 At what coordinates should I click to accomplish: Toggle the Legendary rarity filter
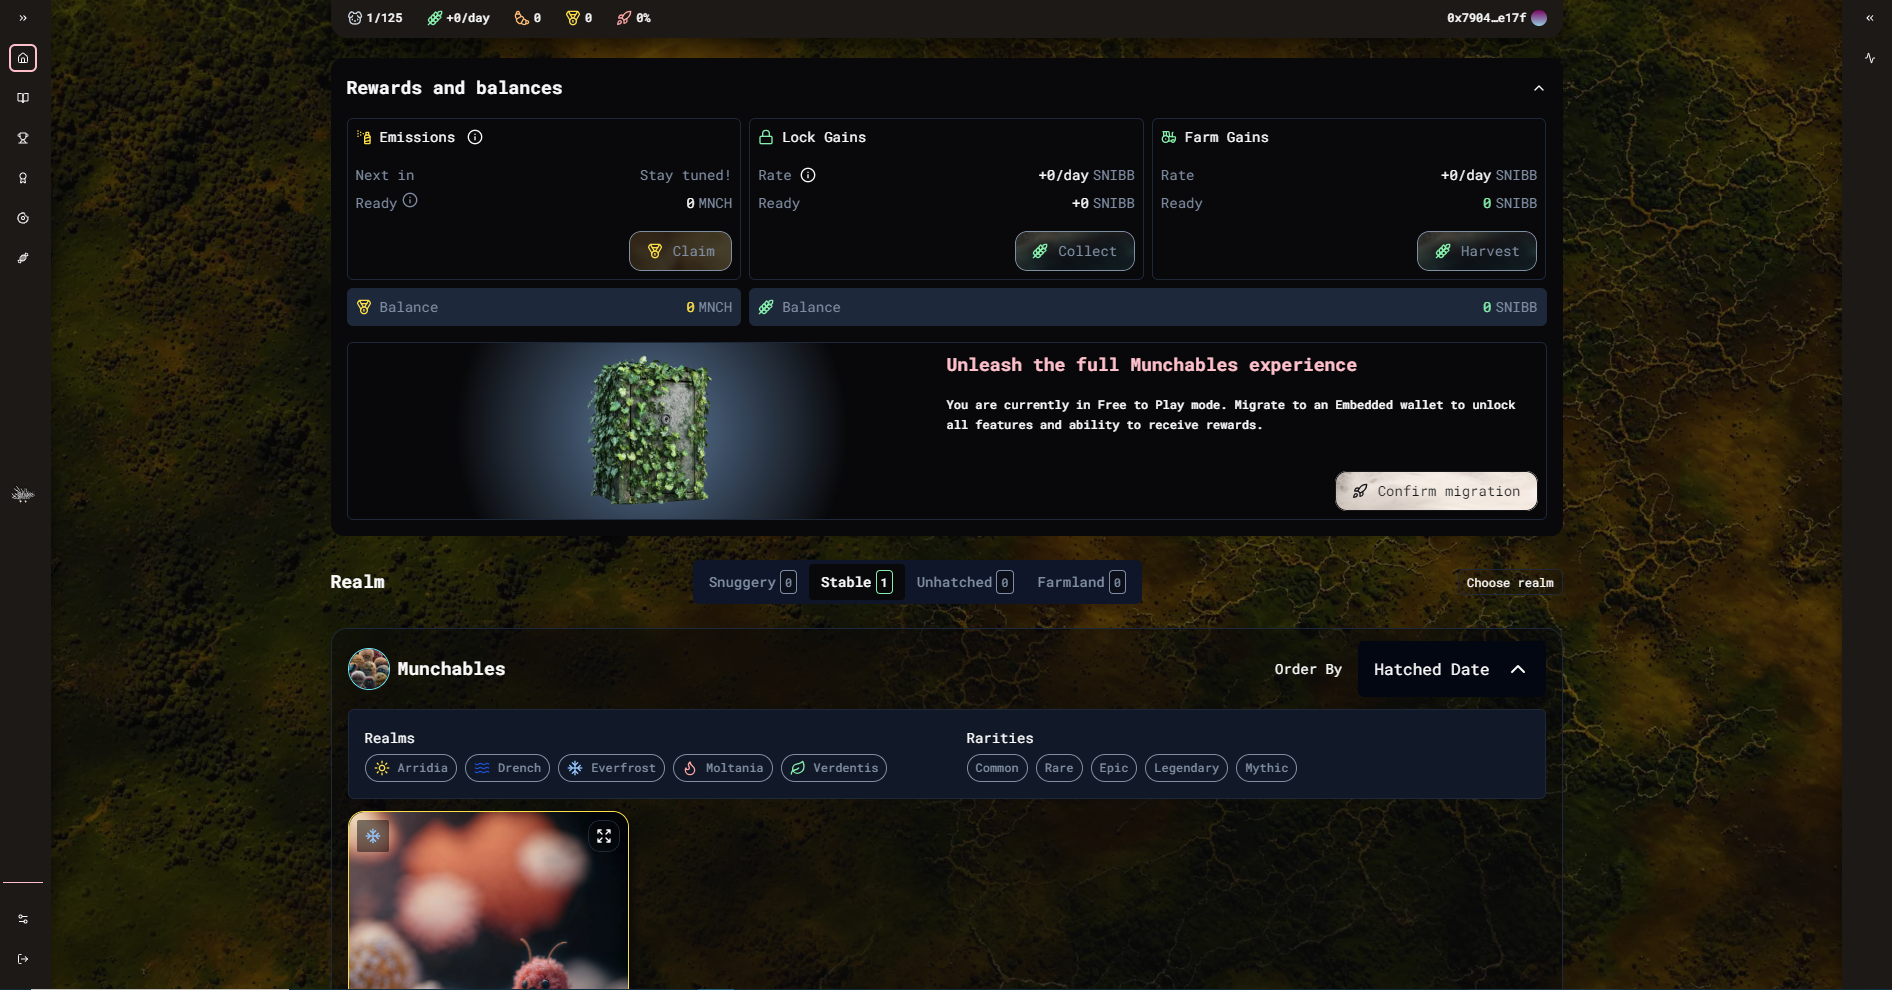point(1186,768)
